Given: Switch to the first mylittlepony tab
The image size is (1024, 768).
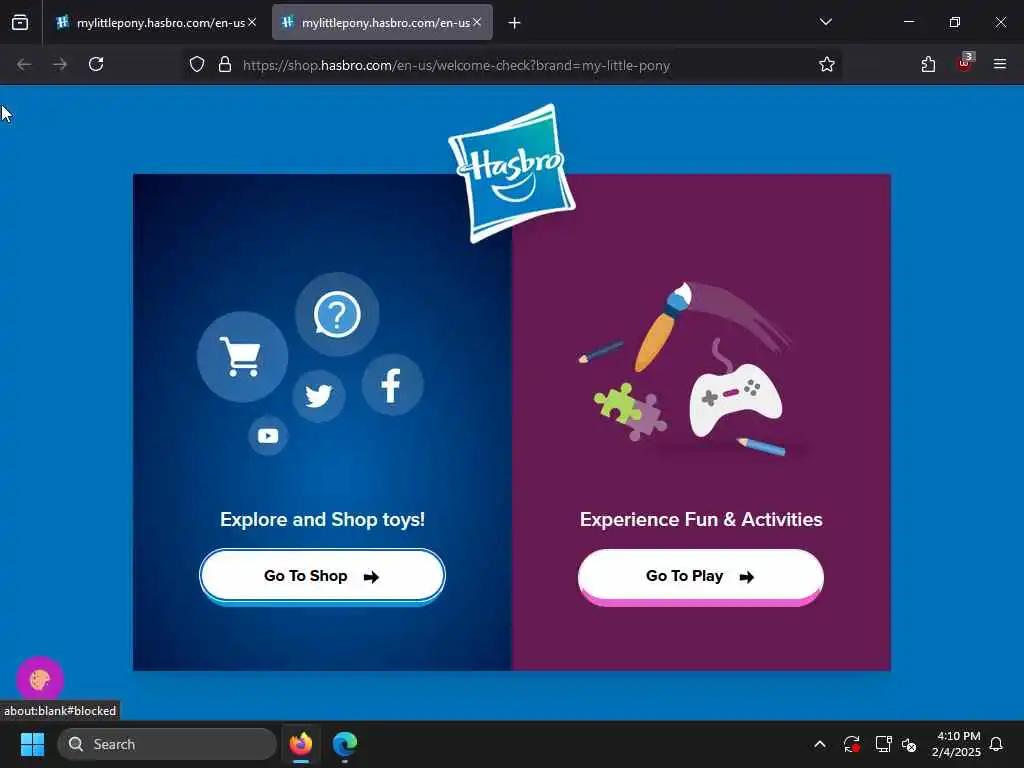Looking at the screenshot, I should 152,23.
